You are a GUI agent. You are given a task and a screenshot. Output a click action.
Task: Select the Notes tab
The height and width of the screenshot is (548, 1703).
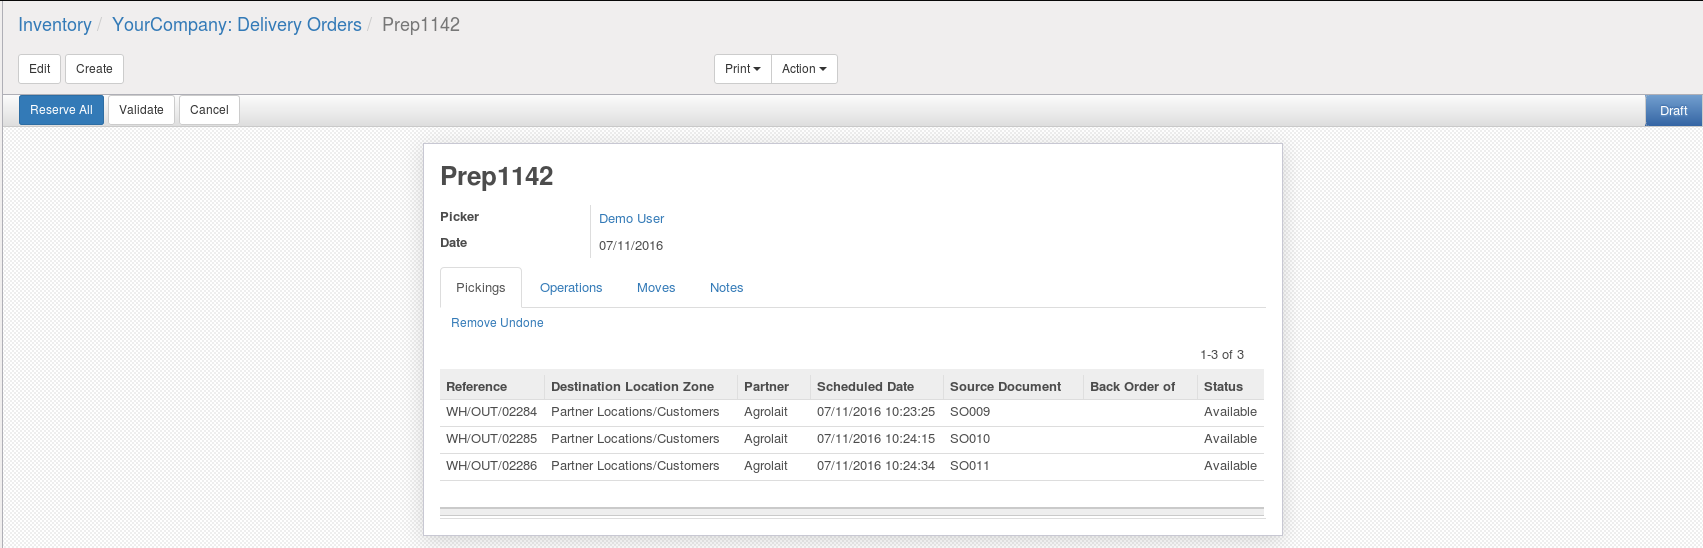[726, 288]
